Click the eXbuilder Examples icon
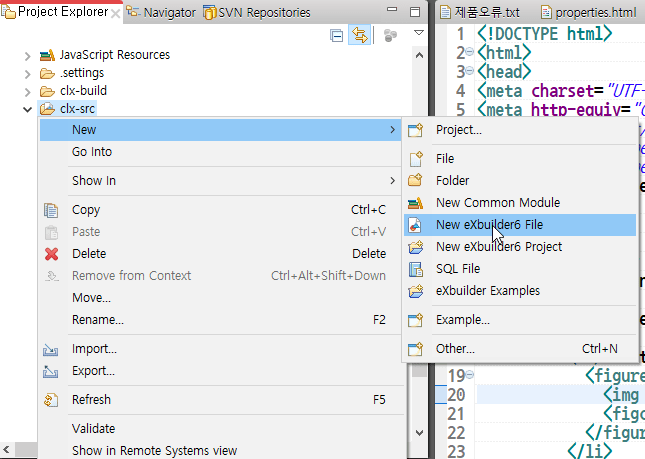Screen dimensions: 645x459 click(x=416, y=291)
